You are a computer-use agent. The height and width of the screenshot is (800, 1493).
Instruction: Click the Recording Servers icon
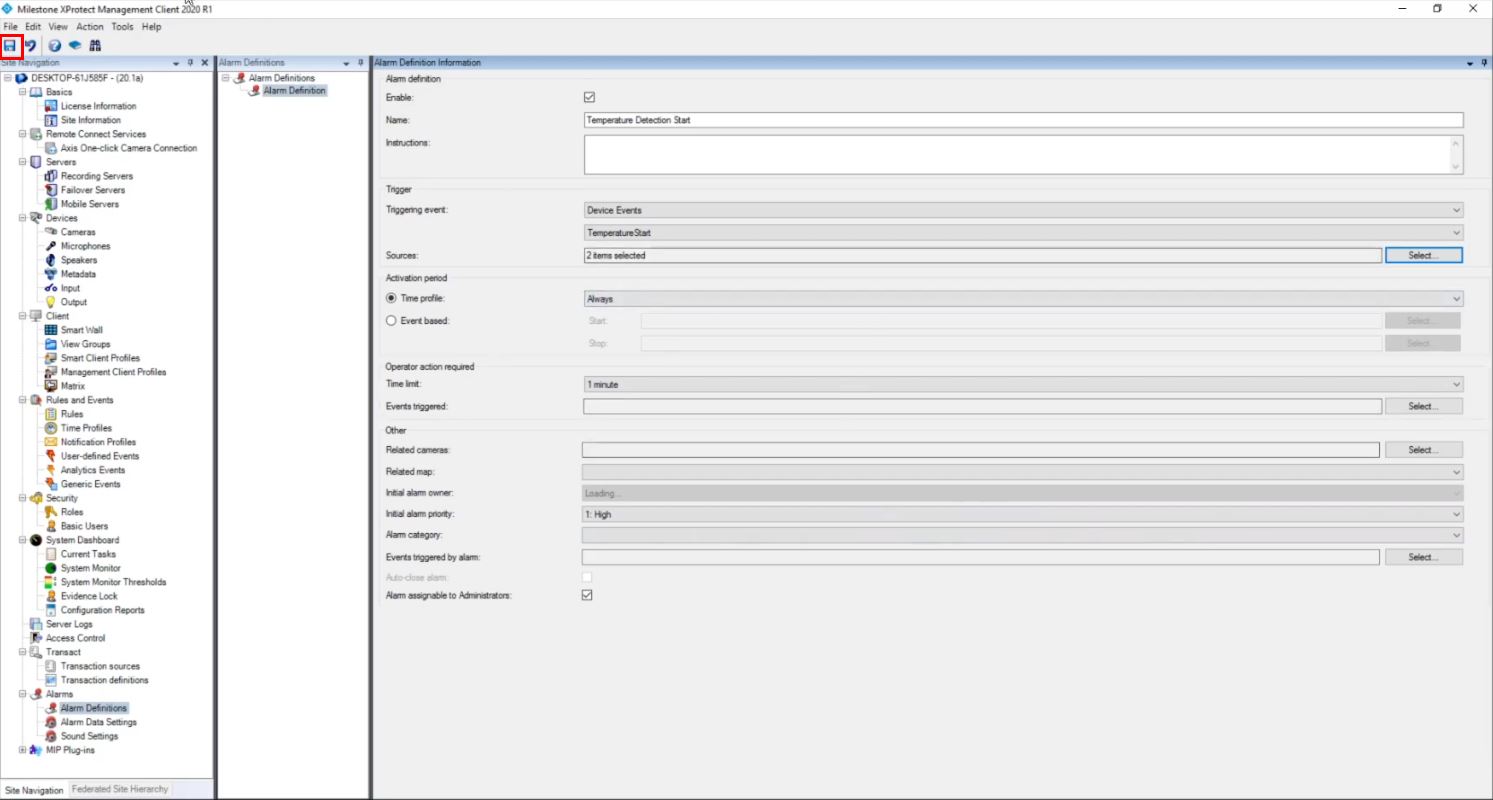pyautogui.click(x=52, y=176)
